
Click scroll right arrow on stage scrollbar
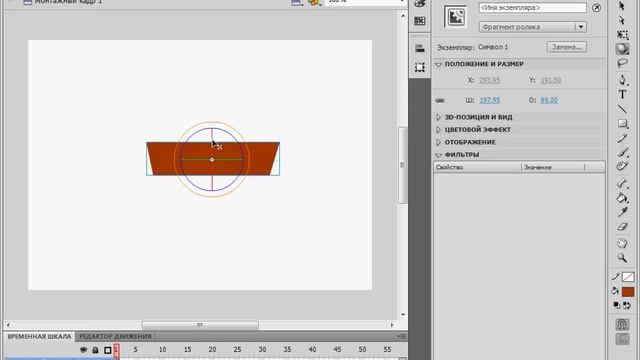click(x=392, y=325)
